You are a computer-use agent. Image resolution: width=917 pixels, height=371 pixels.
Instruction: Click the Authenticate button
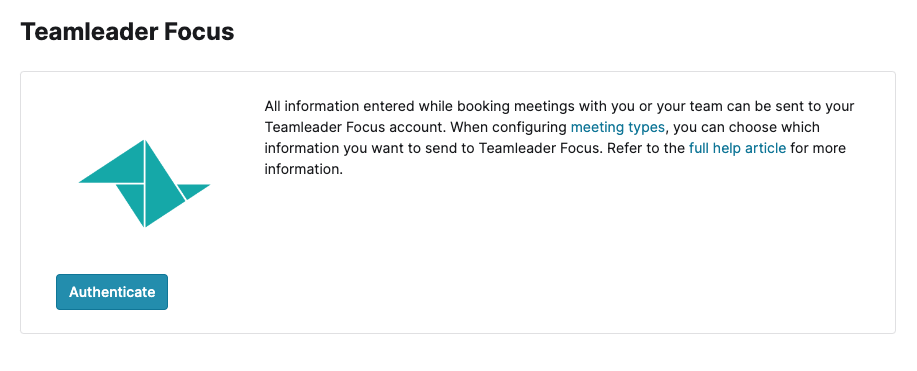pyautogui.click(x=112, y=292)
